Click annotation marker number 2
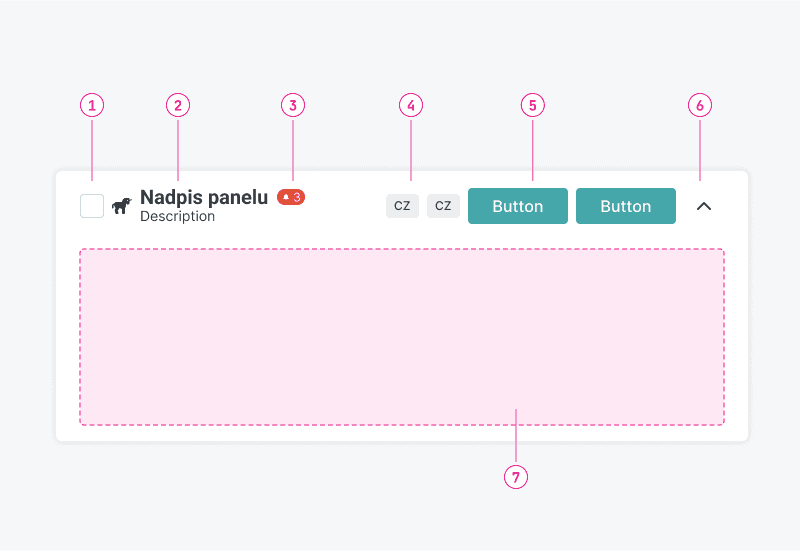This screenshot has height=551, width=800. (x=177, y=105)
